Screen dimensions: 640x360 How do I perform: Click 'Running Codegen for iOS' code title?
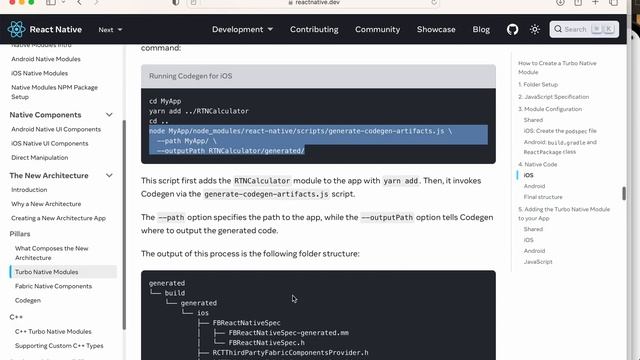[x=191, y=76]
